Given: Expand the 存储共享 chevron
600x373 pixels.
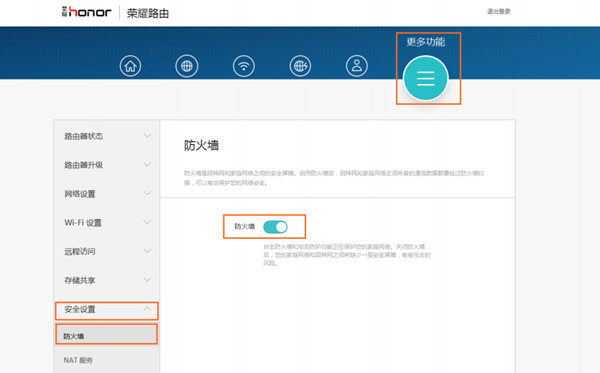Looking at the screenshot, I should pyautogui.click(x=147, y=280).
